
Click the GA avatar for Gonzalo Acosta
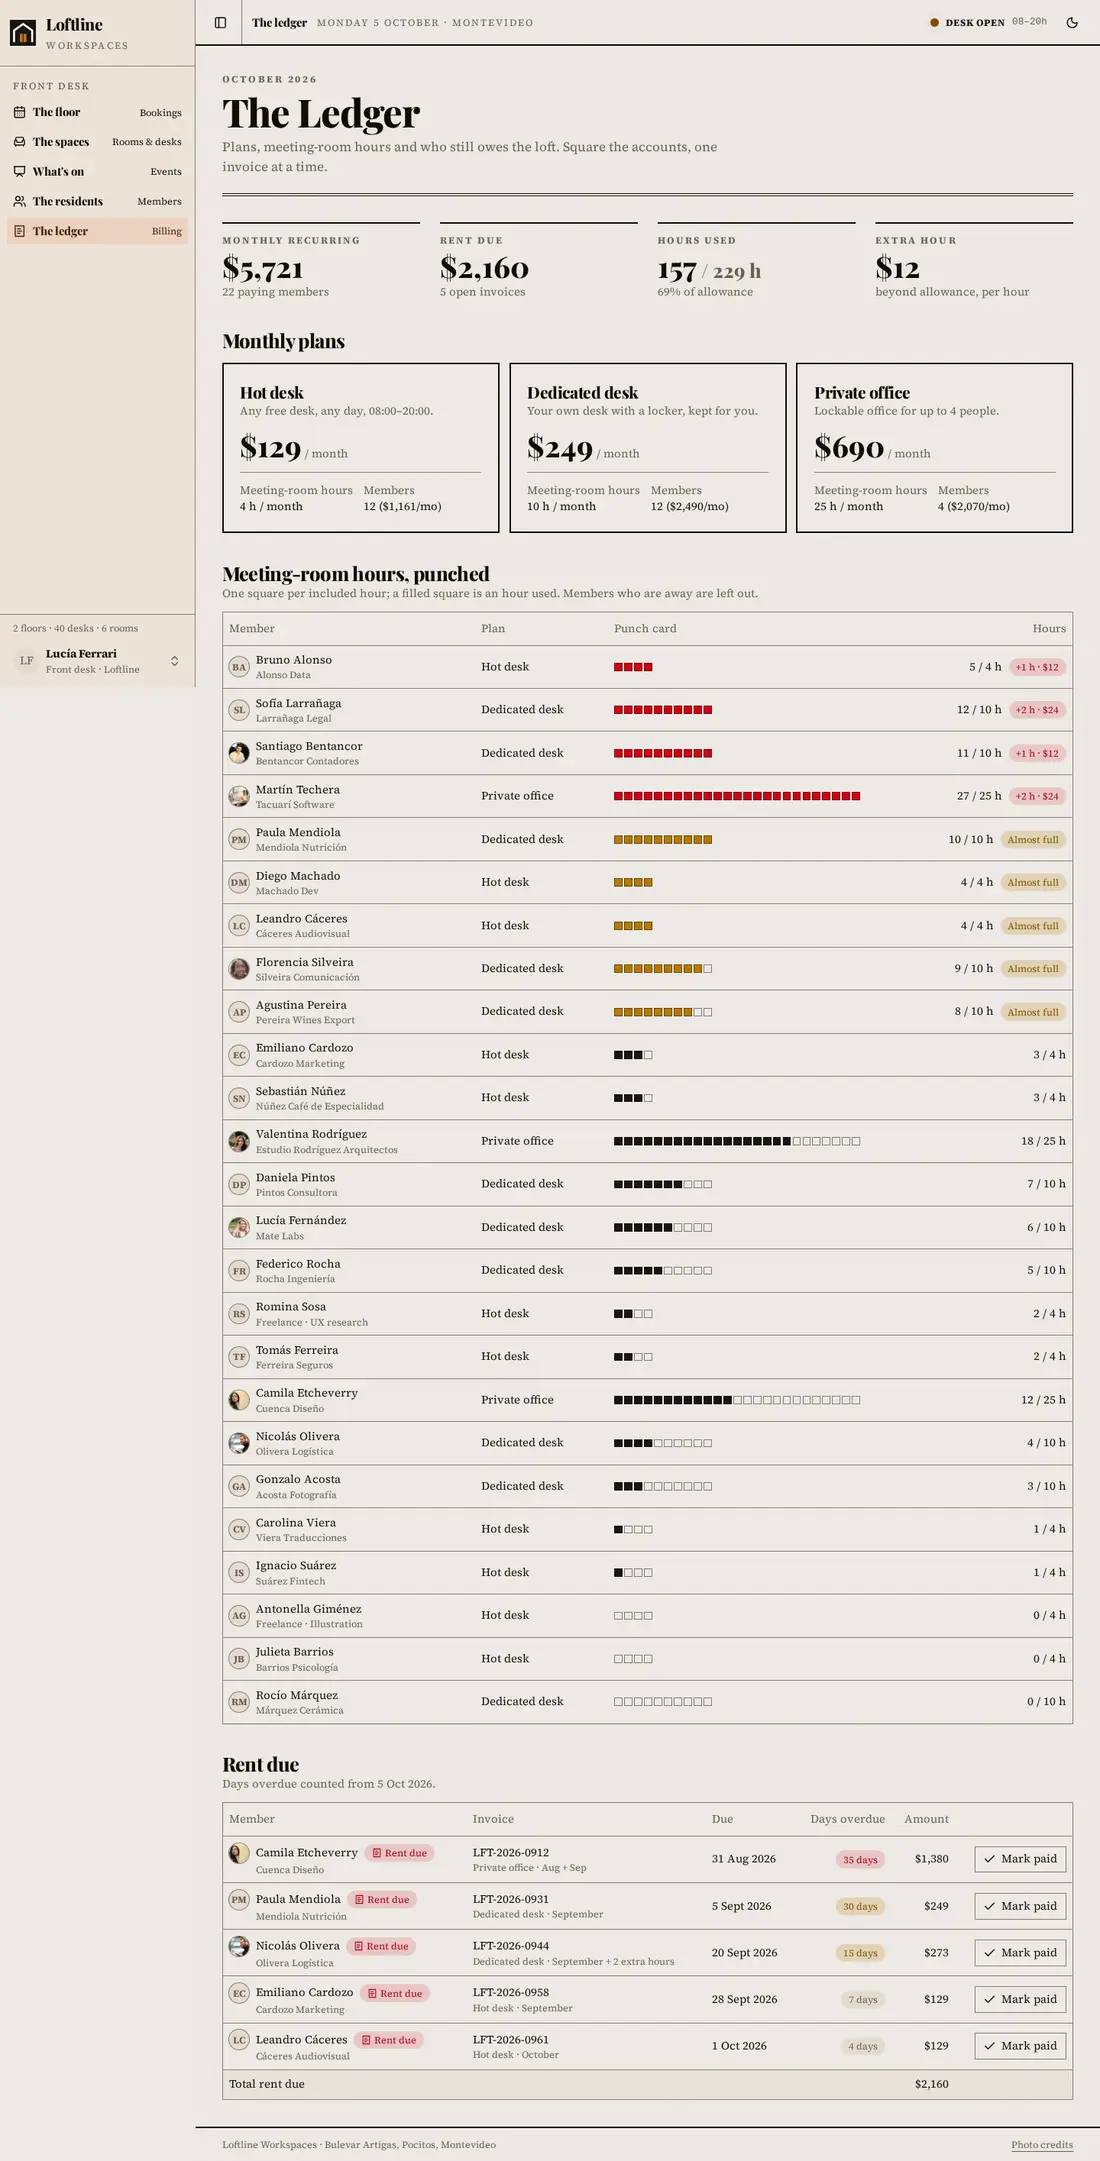coord(239,1486)
